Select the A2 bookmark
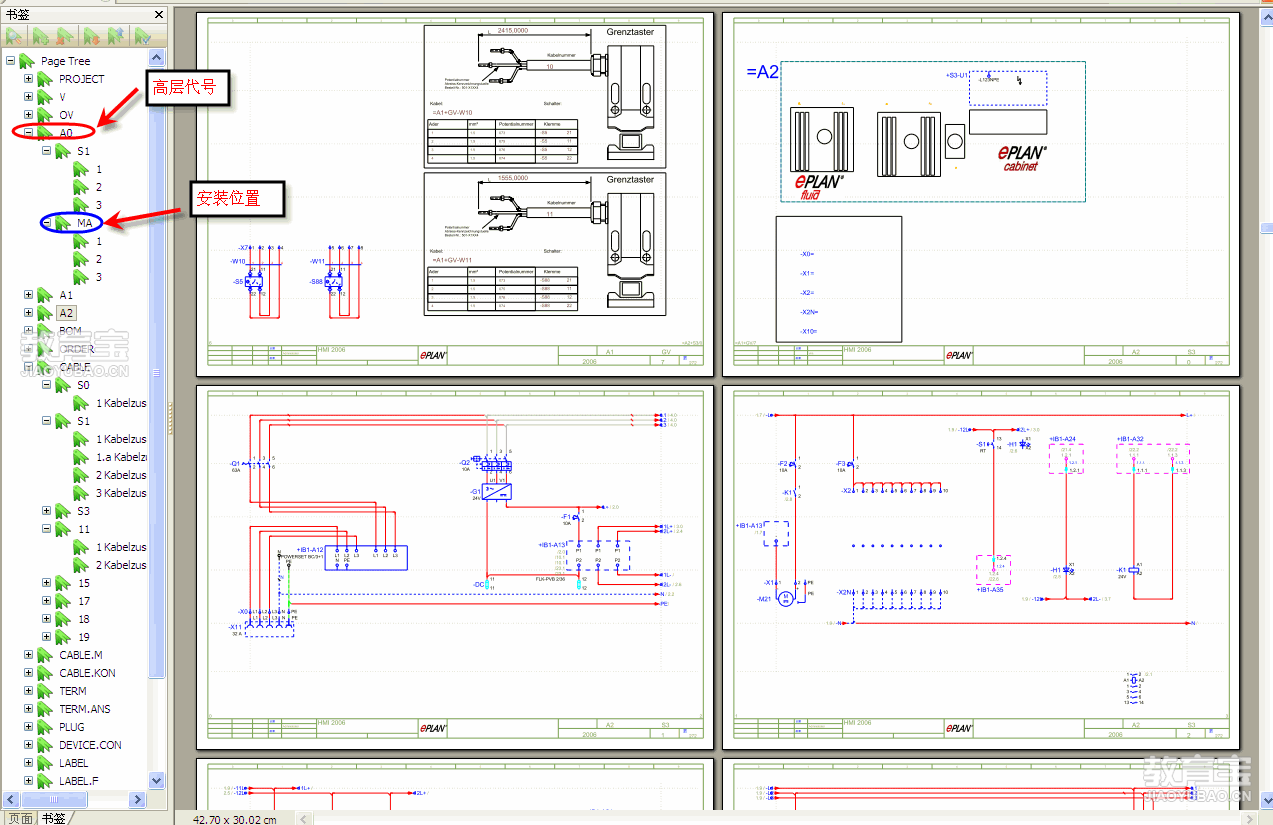 click(x=66, y=313)
